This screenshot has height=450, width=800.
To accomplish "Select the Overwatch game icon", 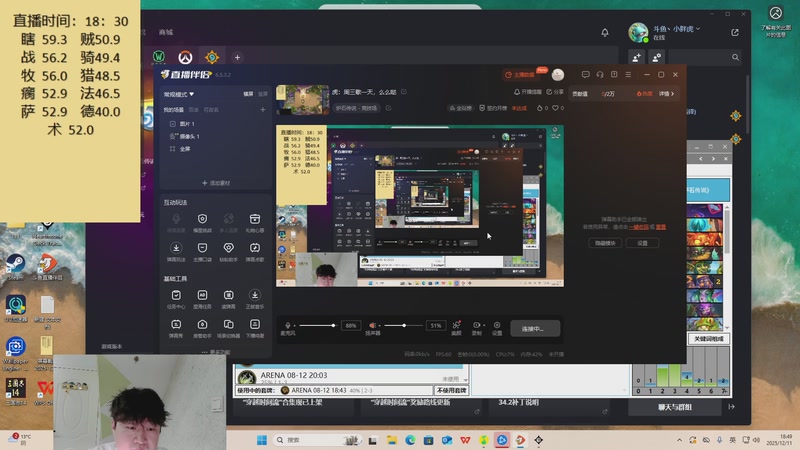I will (185, 57).
